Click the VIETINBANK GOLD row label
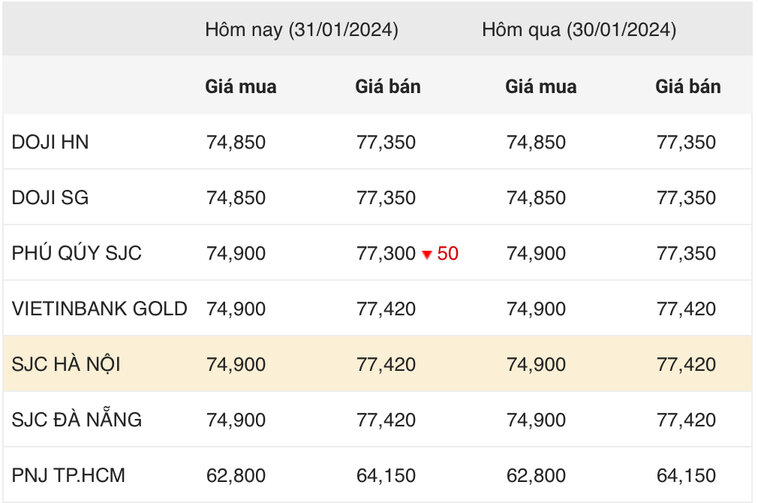Image resolution: width=758 pixels, height=503 pixels. (x=99, y=309)
